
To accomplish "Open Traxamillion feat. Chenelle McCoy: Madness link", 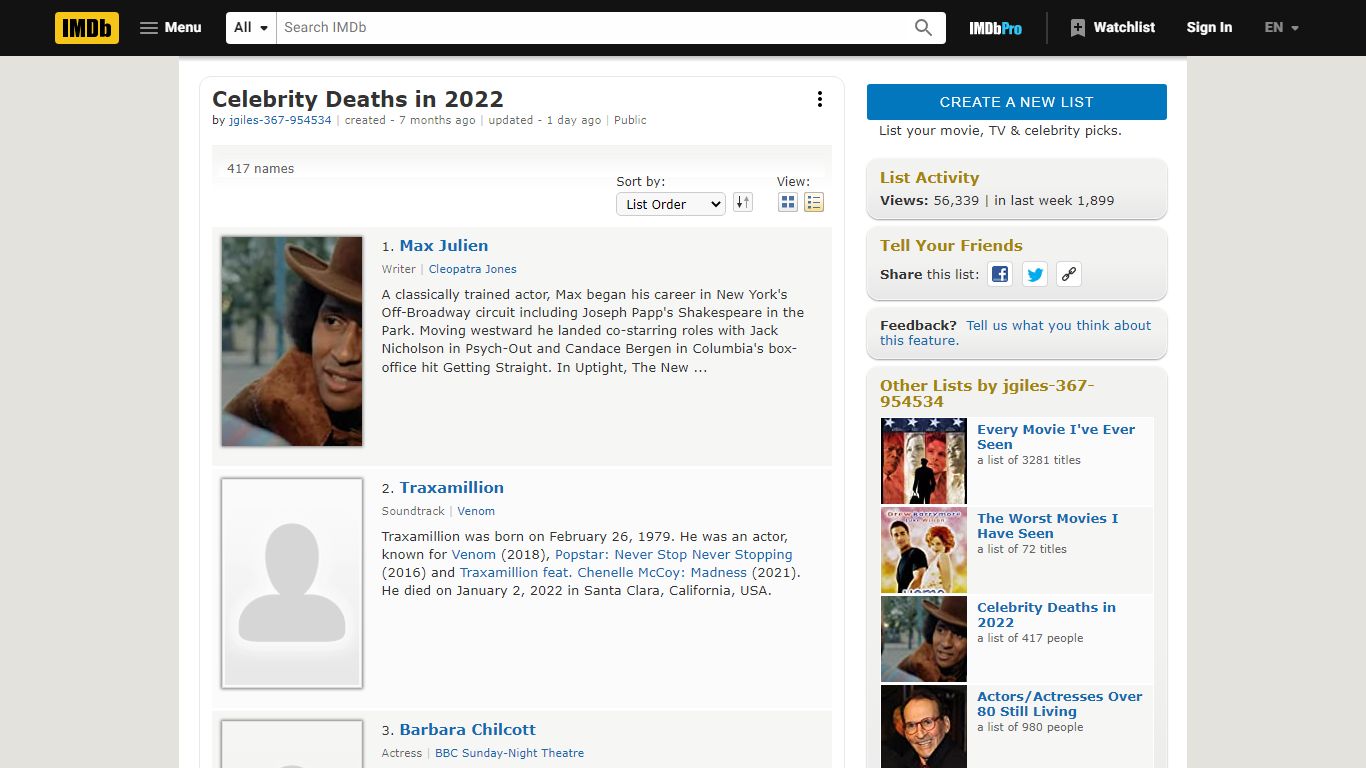I will pyautogui.click(x=603, y=573).
